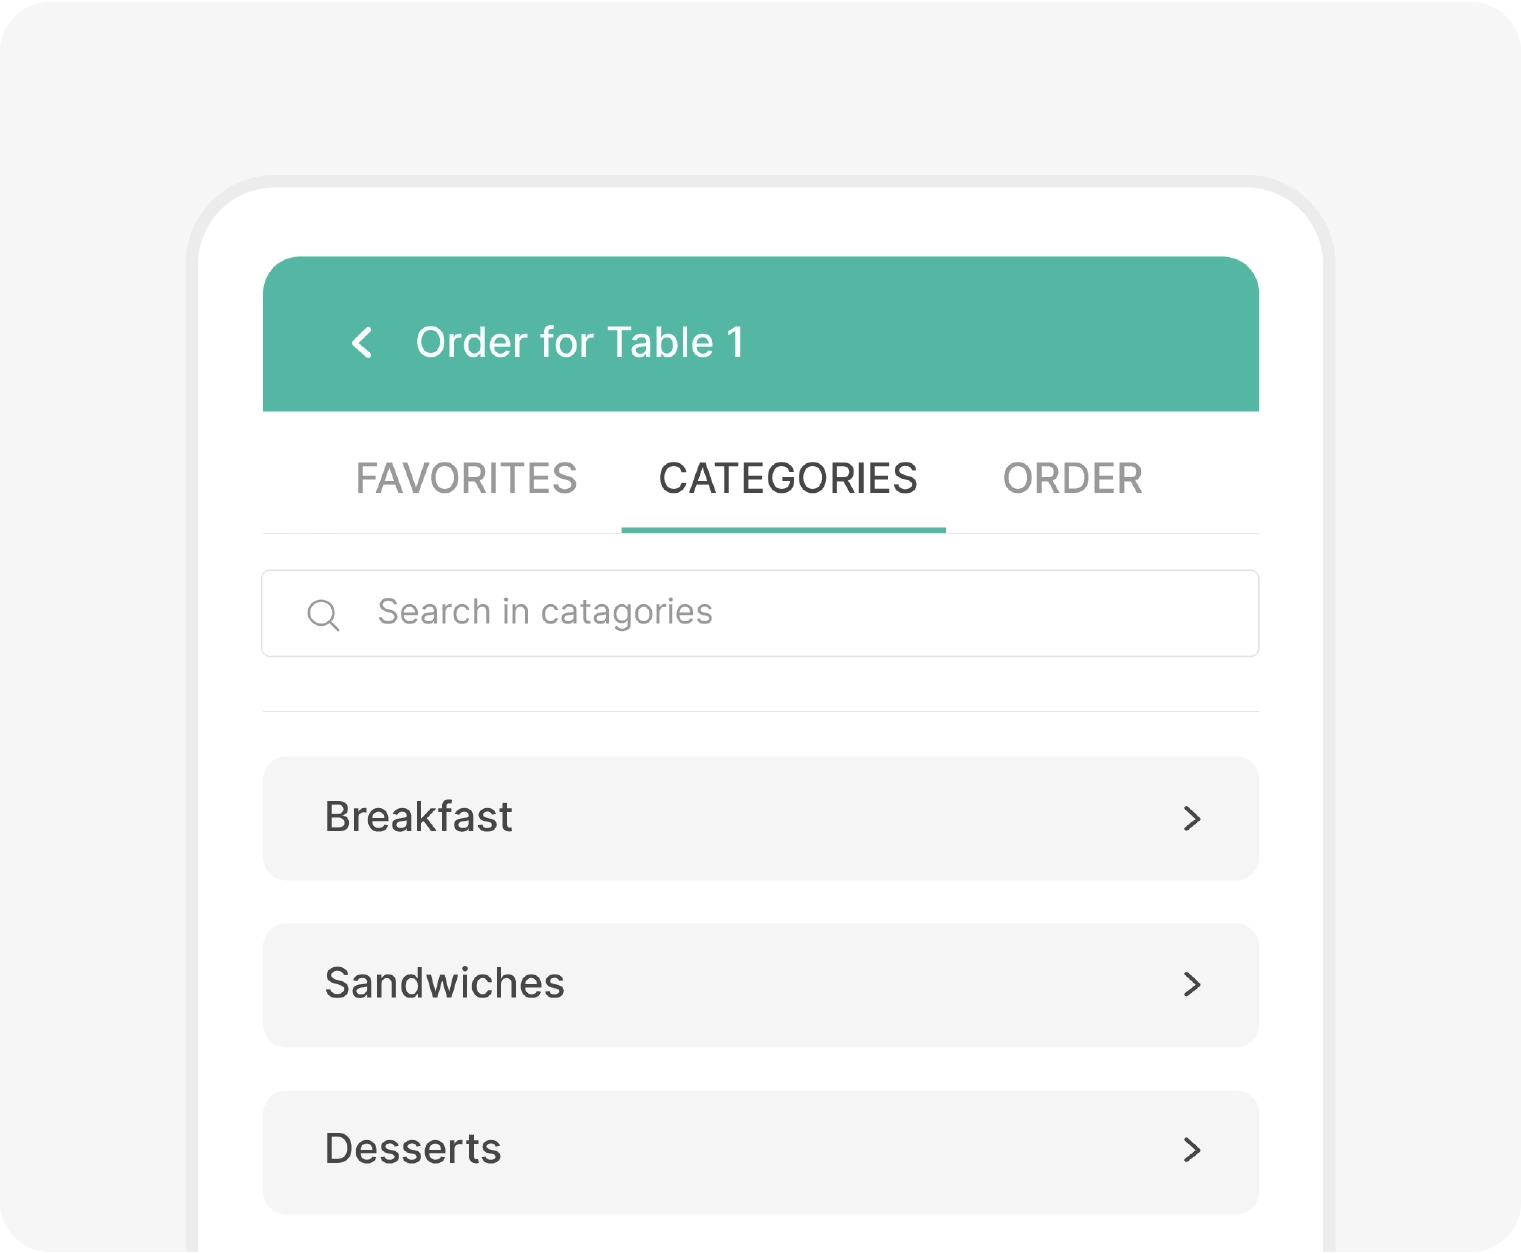Select the chevron icon next to Breakfast
The width and height of the screenshot is (1521, 1254).
coord(1192,818)
